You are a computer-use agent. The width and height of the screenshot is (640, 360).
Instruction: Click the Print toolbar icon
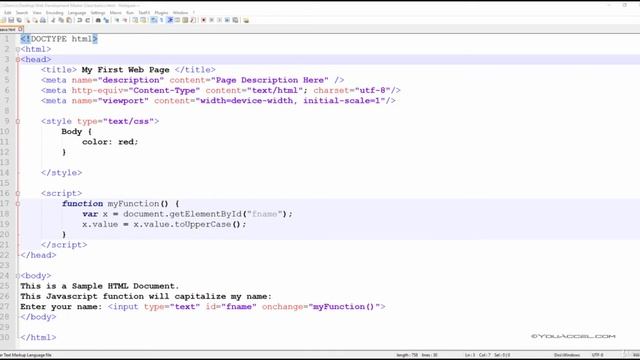(43, 20)
